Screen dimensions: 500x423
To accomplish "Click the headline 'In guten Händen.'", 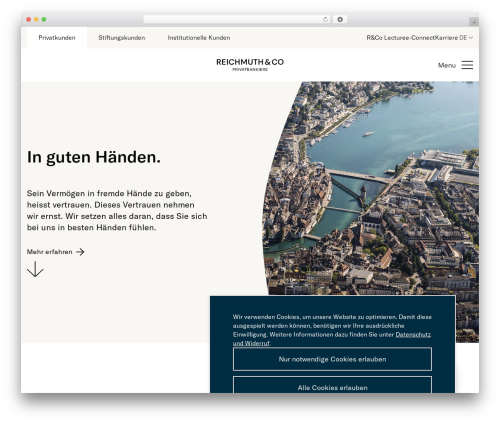I will [94, 157].
